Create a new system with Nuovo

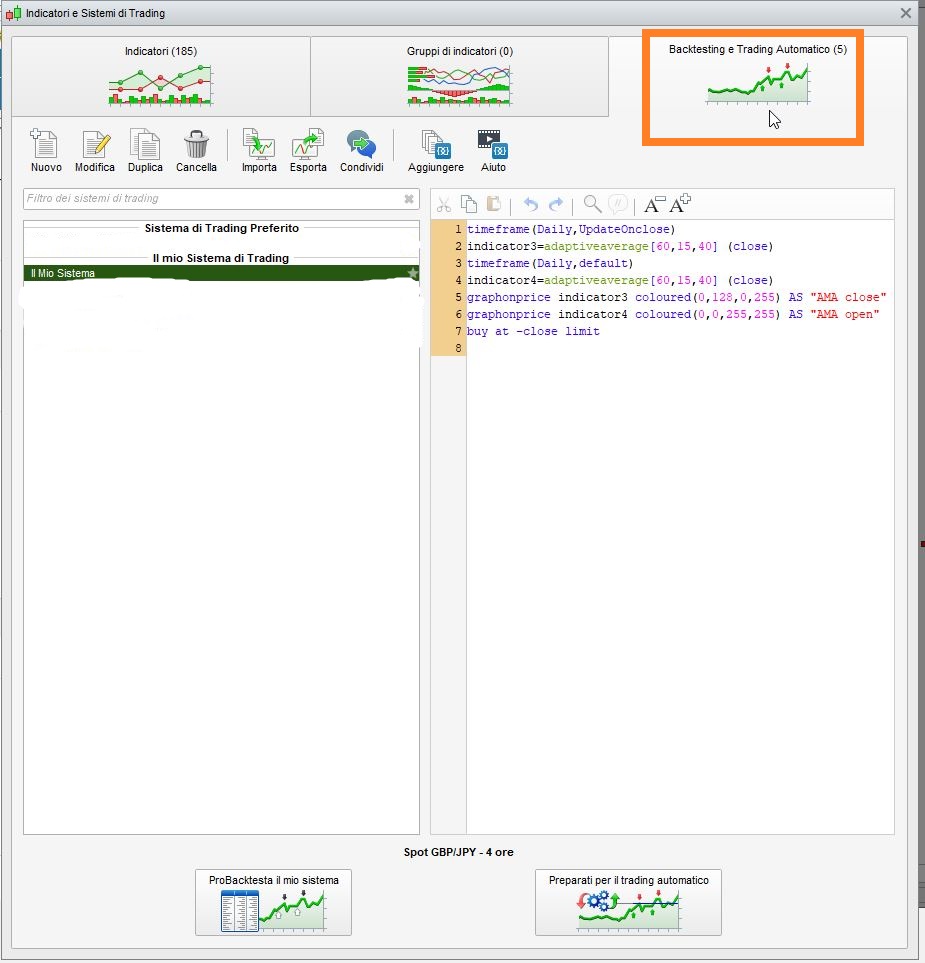coord(45,150)
